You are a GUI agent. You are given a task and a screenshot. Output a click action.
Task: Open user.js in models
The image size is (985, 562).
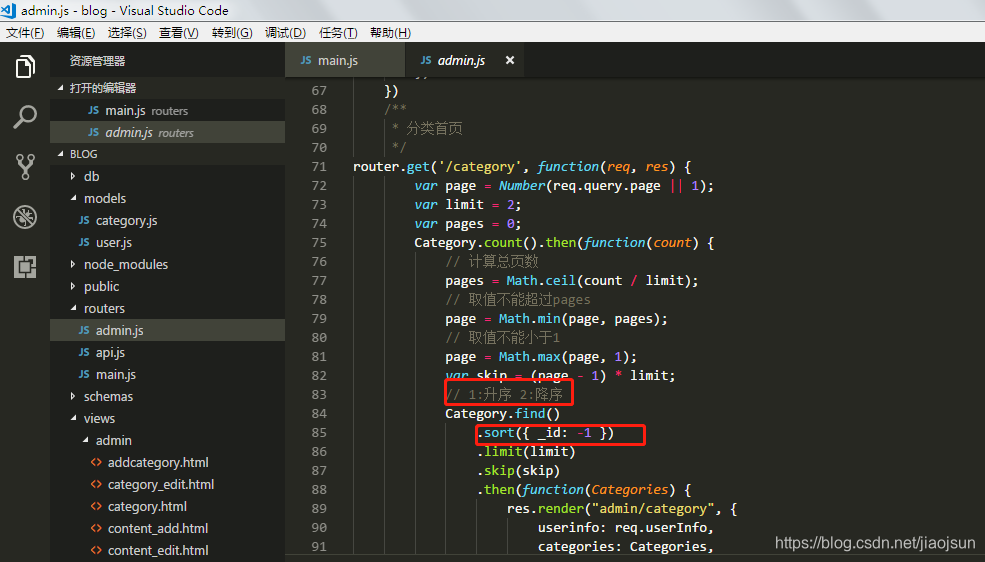[x=168, y=242]
